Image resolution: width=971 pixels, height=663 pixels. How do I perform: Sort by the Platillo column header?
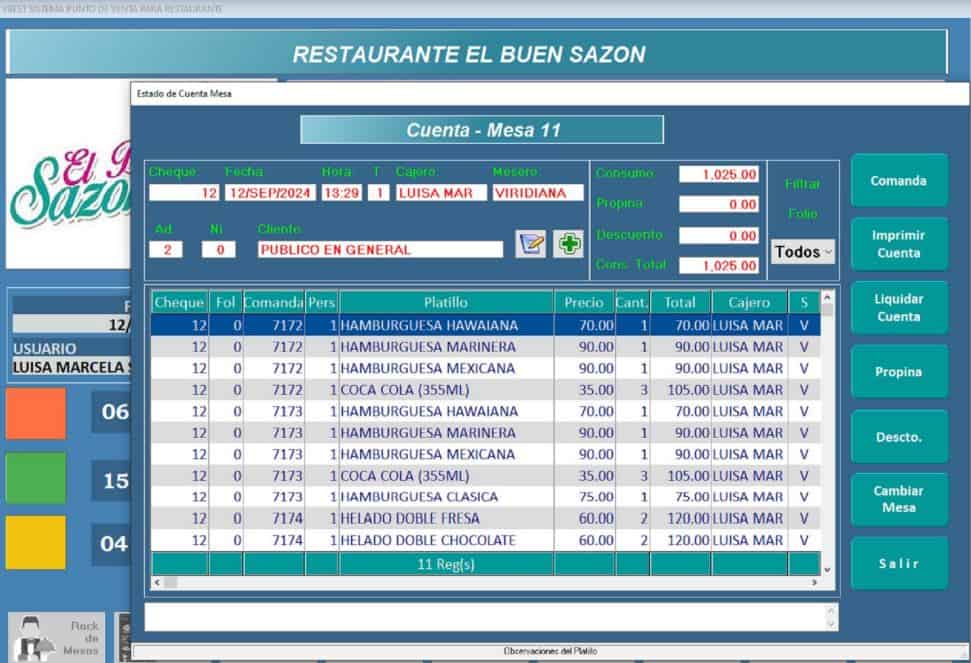(445, 302)
